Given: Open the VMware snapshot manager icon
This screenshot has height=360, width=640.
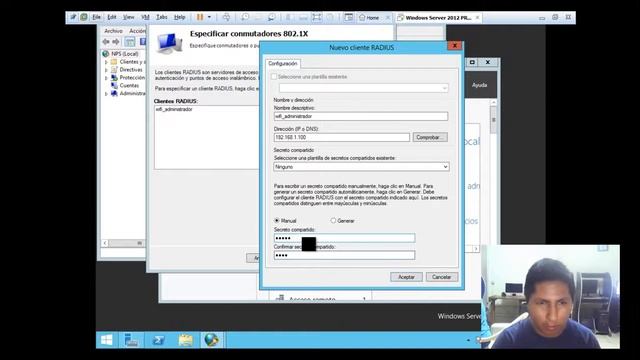Looking at the screenshot, I should pos(271,17).
